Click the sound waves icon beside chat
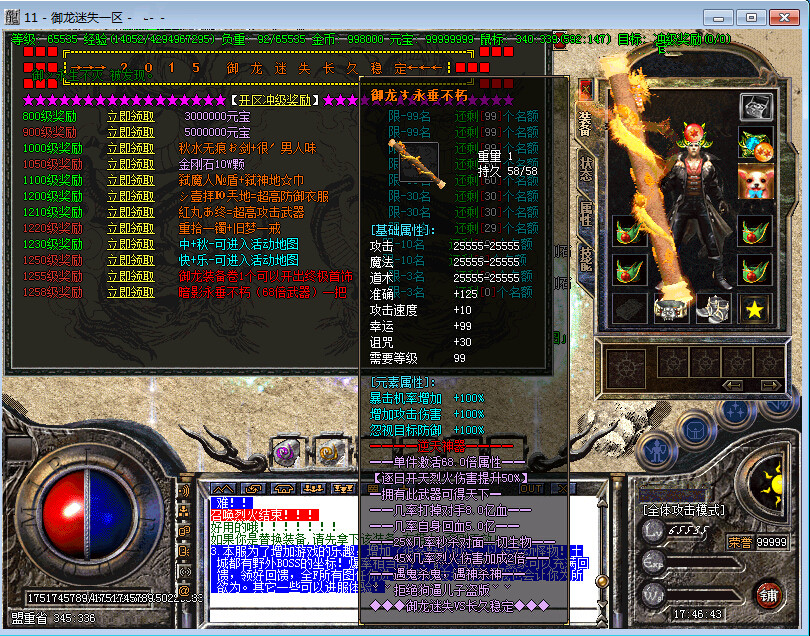 [x=183, y=490]
